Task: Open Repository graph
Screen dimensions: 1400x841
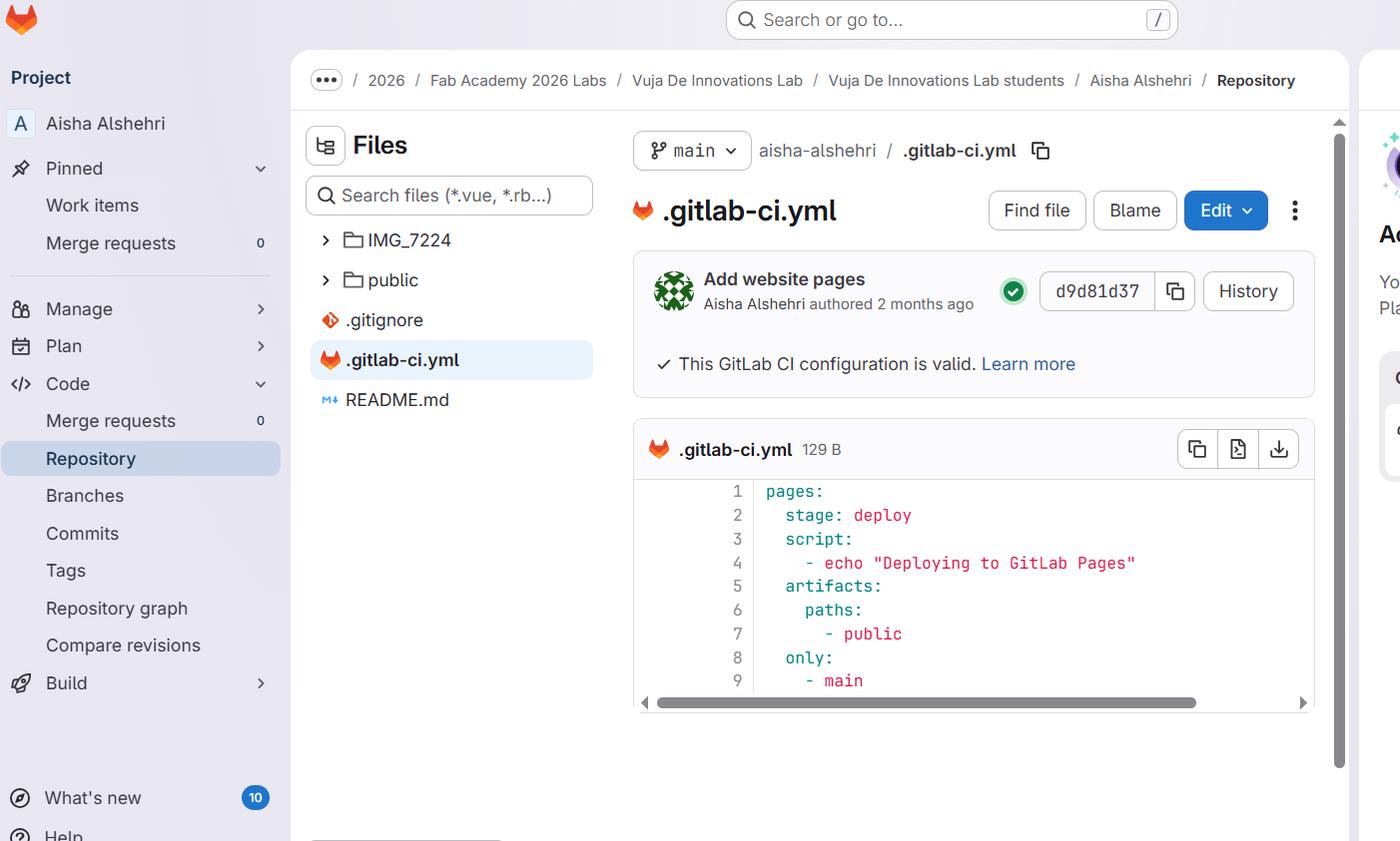Action: pos(140,608)
